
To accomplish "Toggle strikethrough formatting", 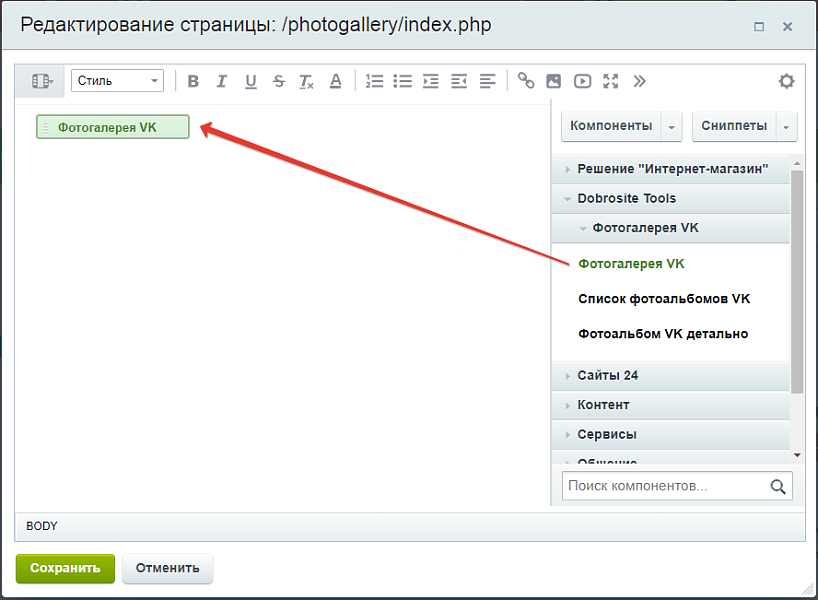I will 279,81.
